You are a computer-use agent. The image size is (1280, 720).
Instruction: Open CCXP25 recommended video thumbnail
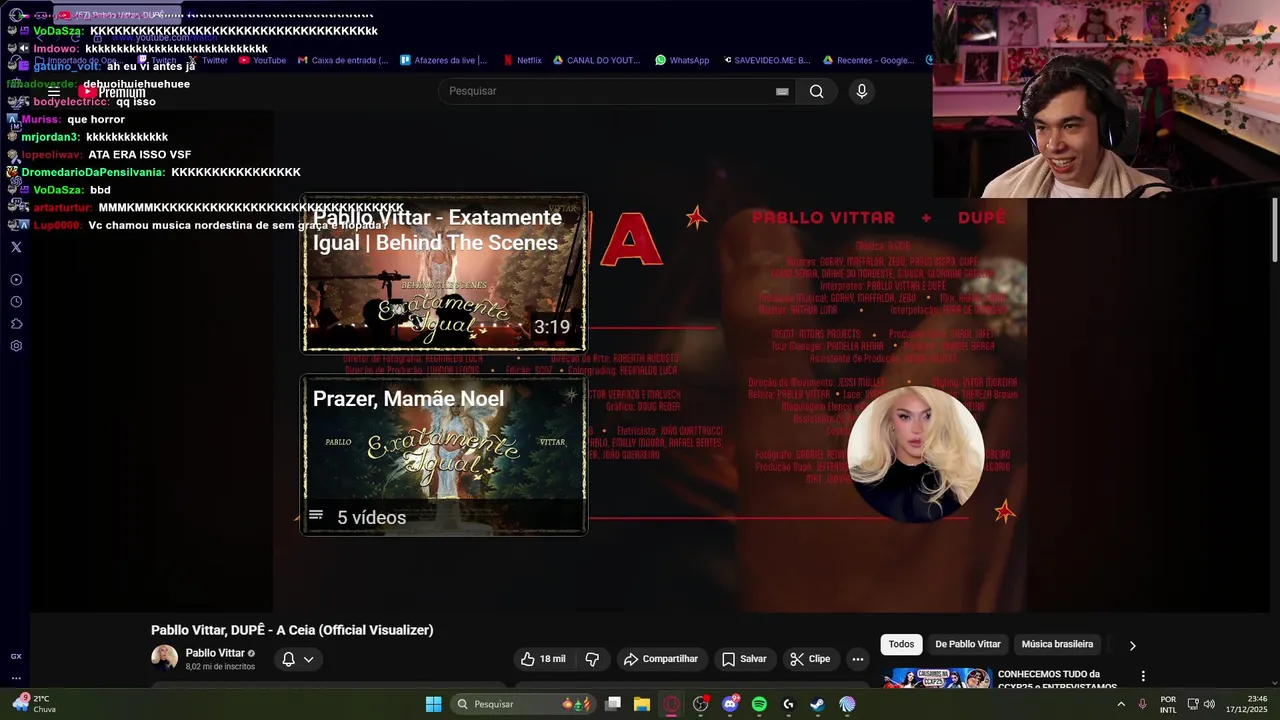point(937,678)
